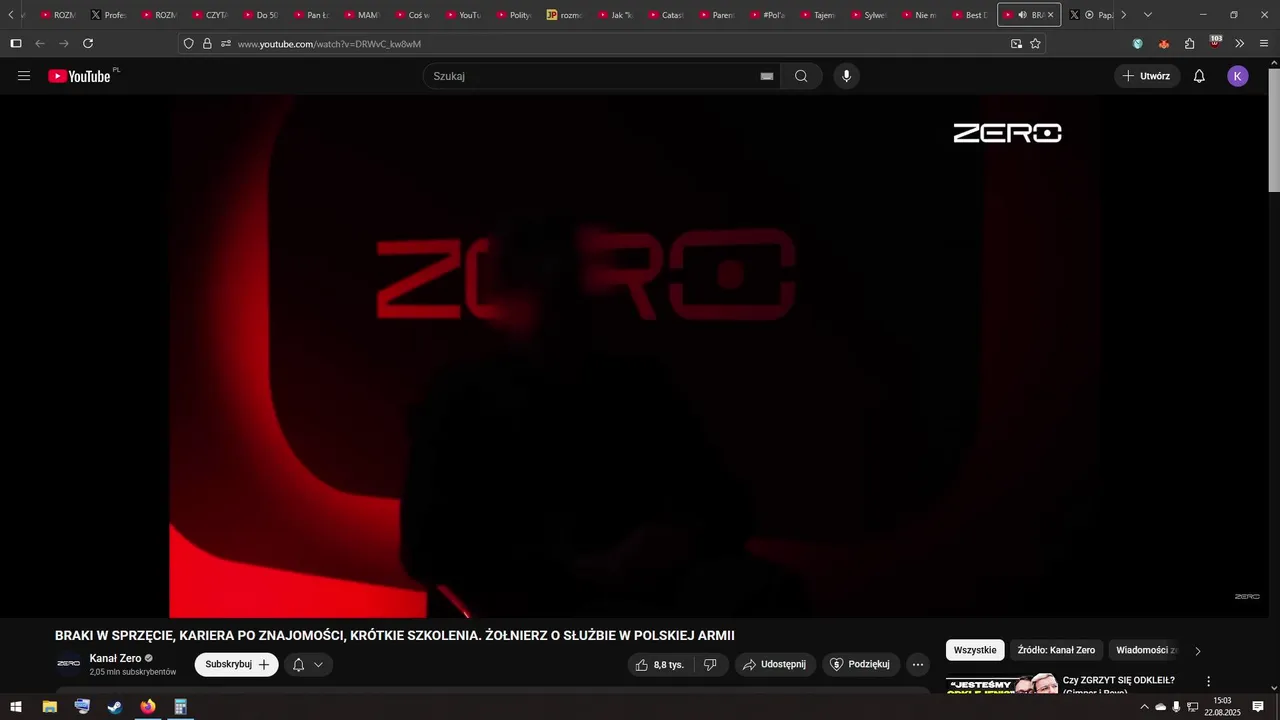This screenshot has width=1280, height=720.
Task: Open more actions (three dots) under video
Action: click(x=918, y=664)
